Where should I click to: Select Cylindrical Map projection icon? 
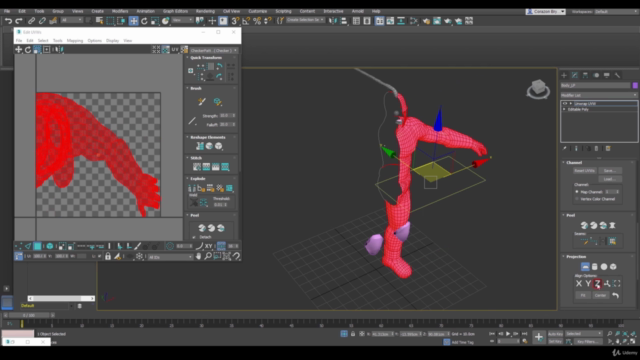pos(595,267)
